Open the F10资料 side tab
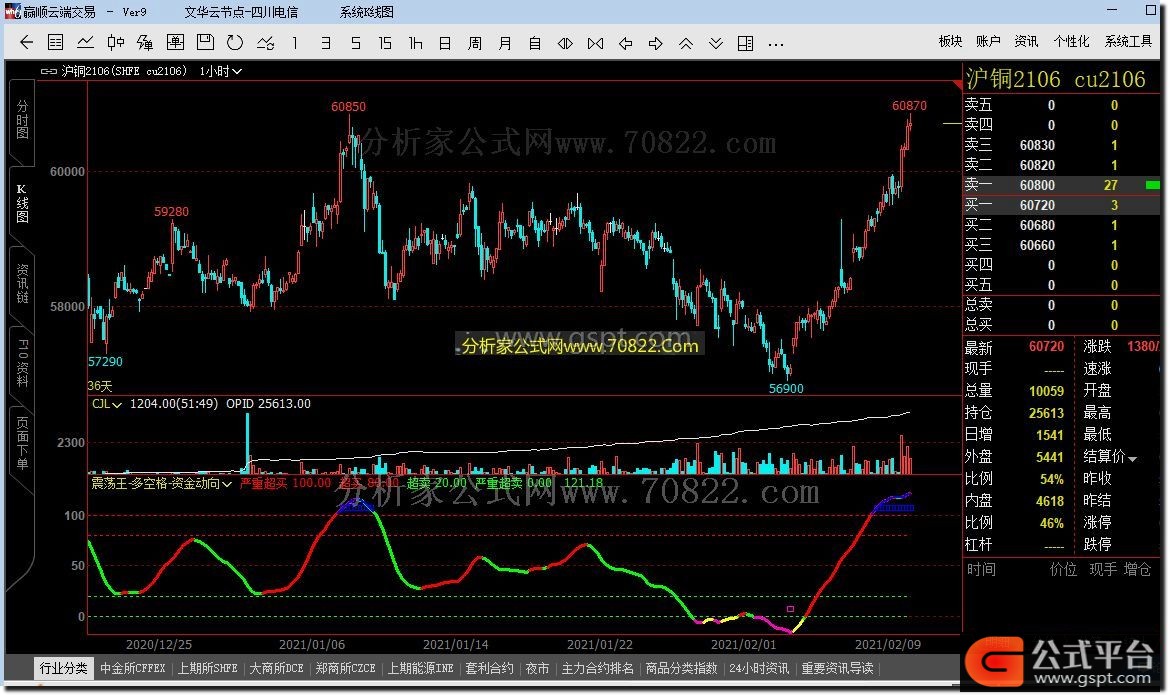Viewport: 1170px width, 695px height. [22, 363]
